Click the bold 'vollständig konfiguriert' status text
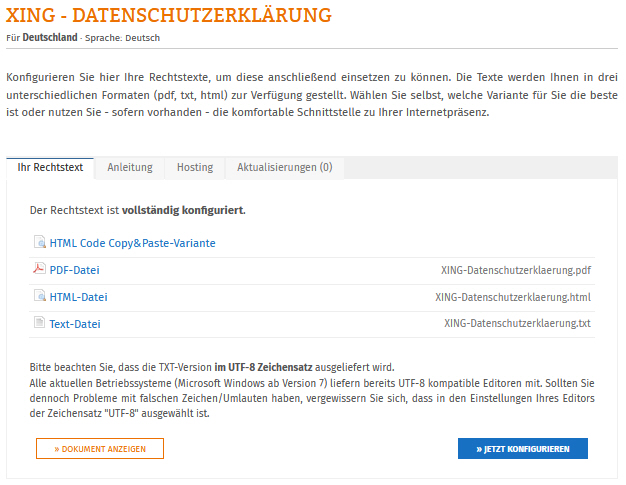The image size is (626, 485). point(183,210)
